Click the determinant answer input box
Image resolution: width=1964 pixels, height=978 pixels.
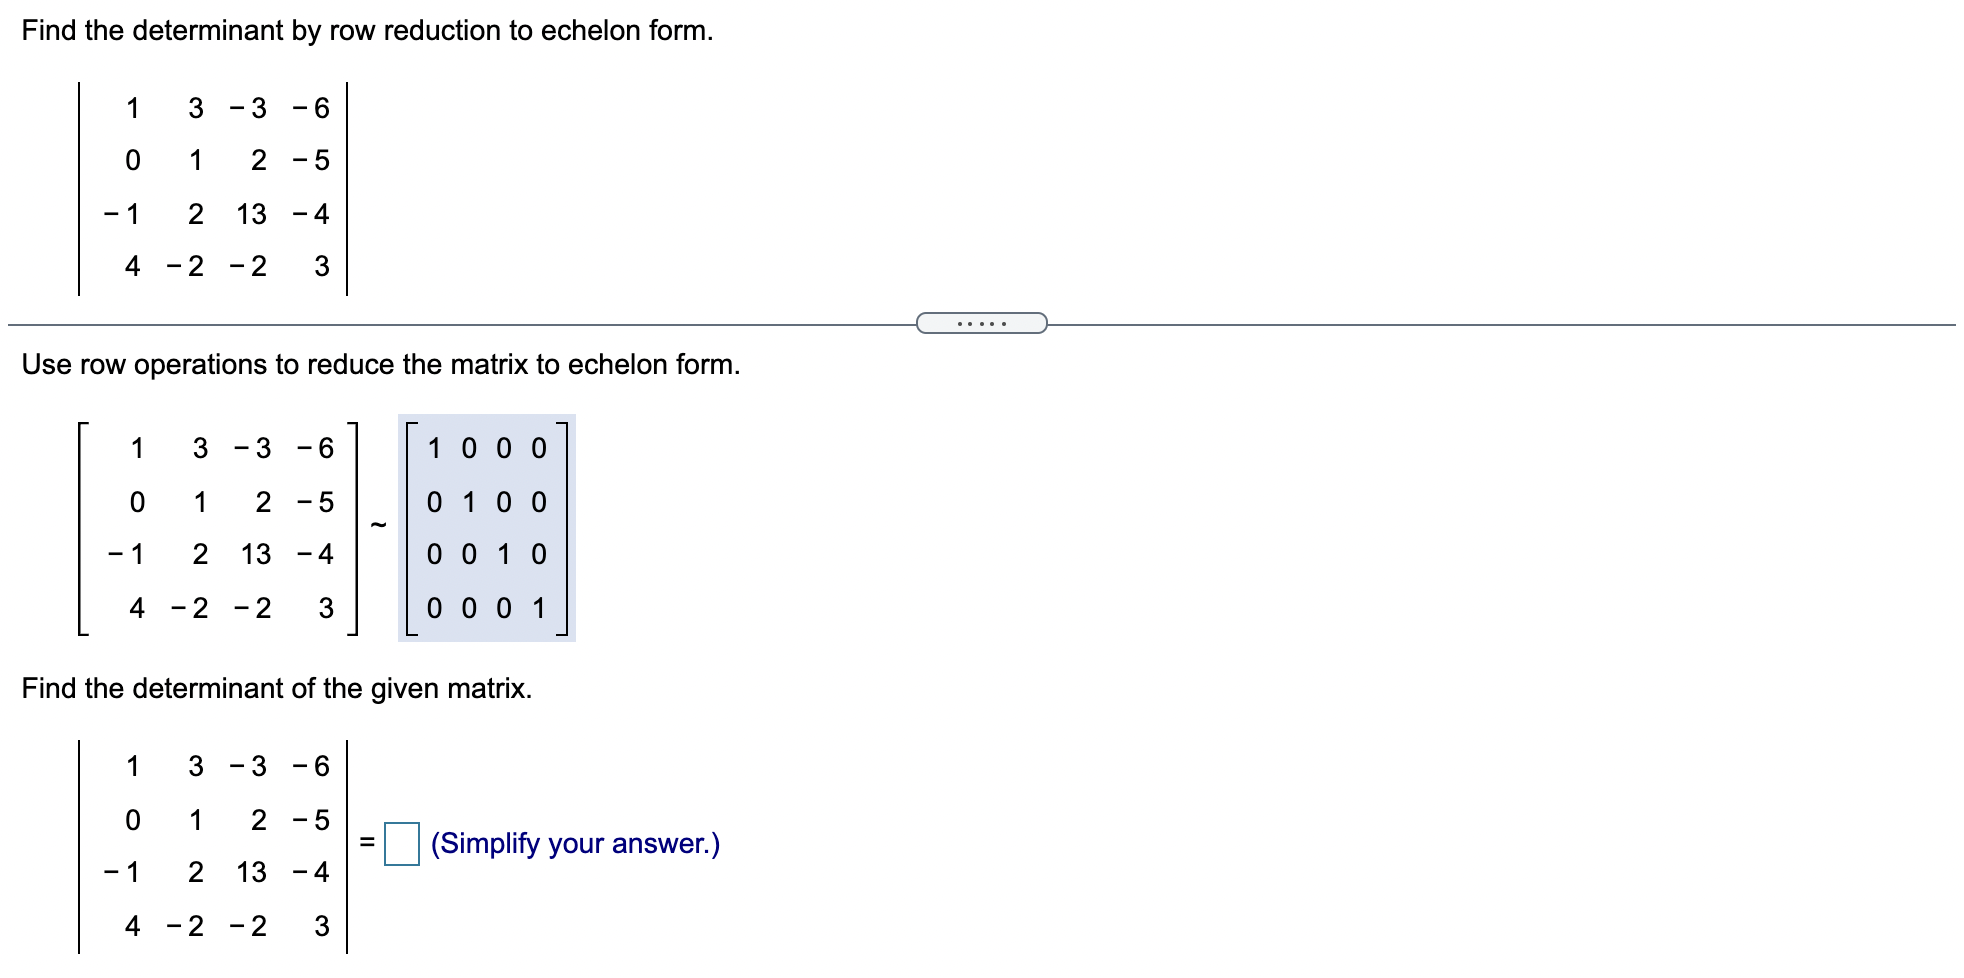[x=404, y=845]
